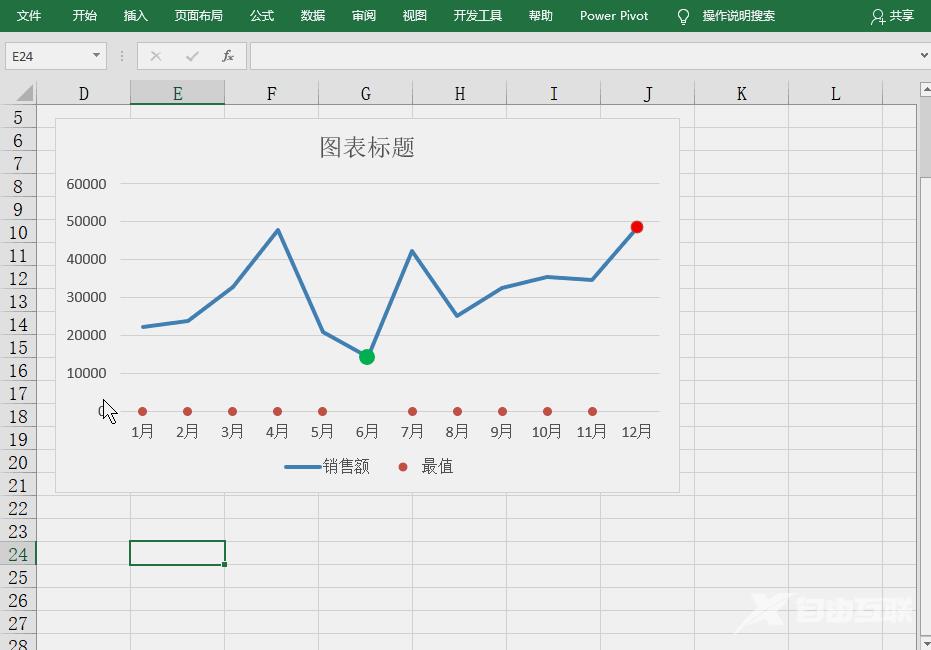931x650 pixels.
Task: Switch to the Power Pivot tab
Action: tap(613, 16)
